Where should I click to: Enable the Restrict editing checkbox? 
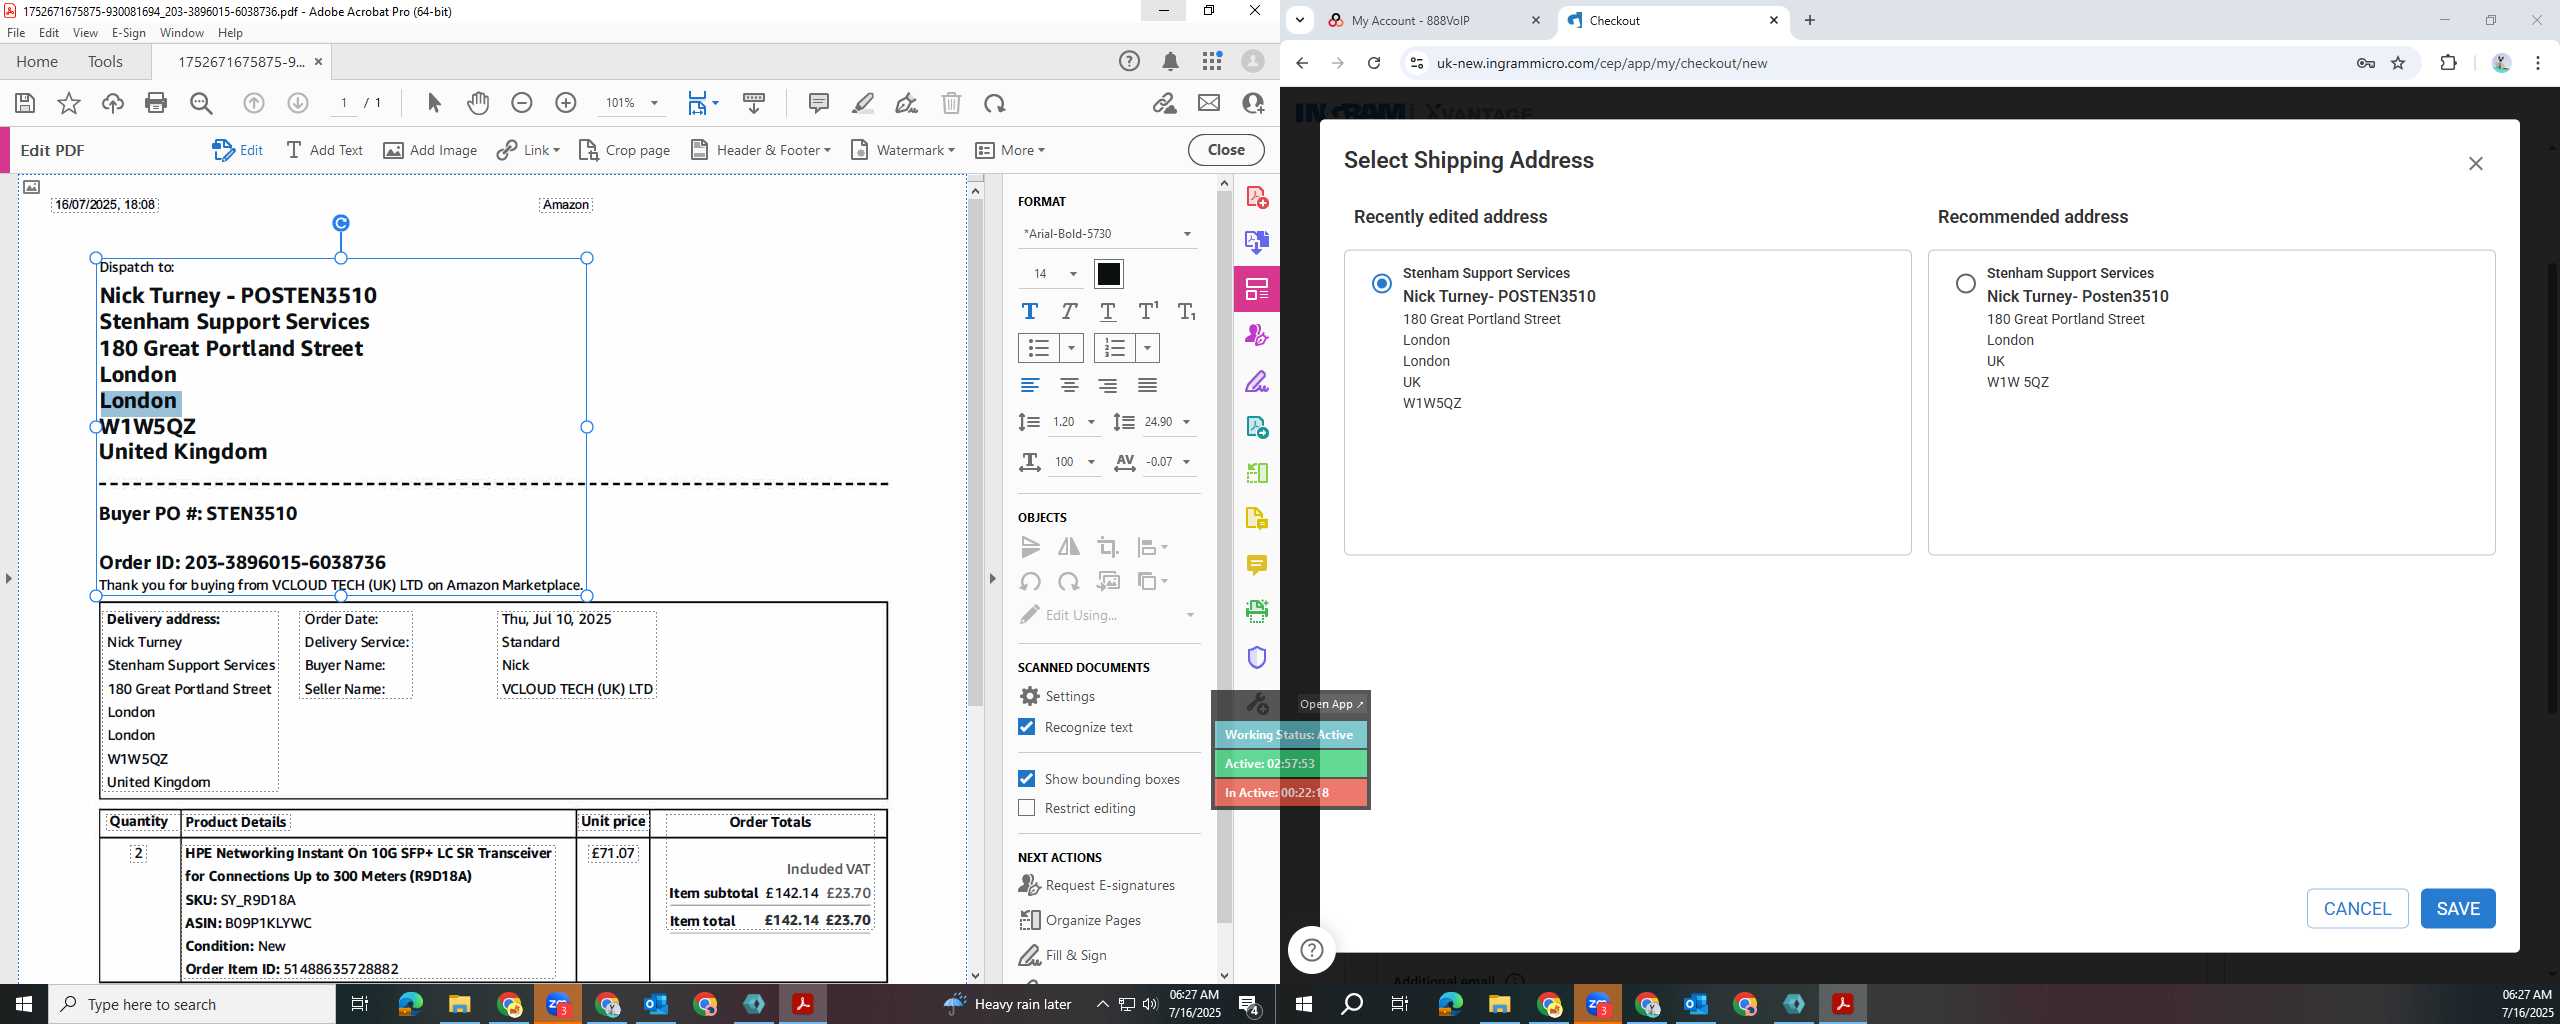(1027, 808)
